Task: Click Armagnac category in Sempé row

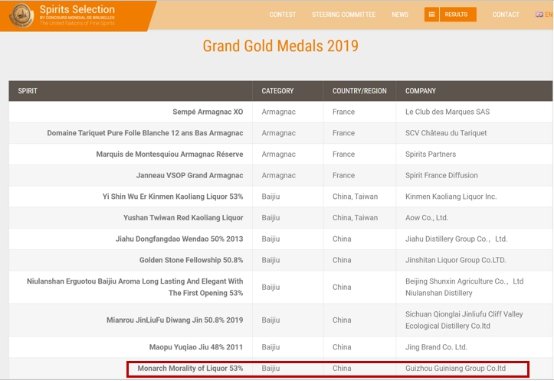Action: pyautogui.click(x=278, y=112)
